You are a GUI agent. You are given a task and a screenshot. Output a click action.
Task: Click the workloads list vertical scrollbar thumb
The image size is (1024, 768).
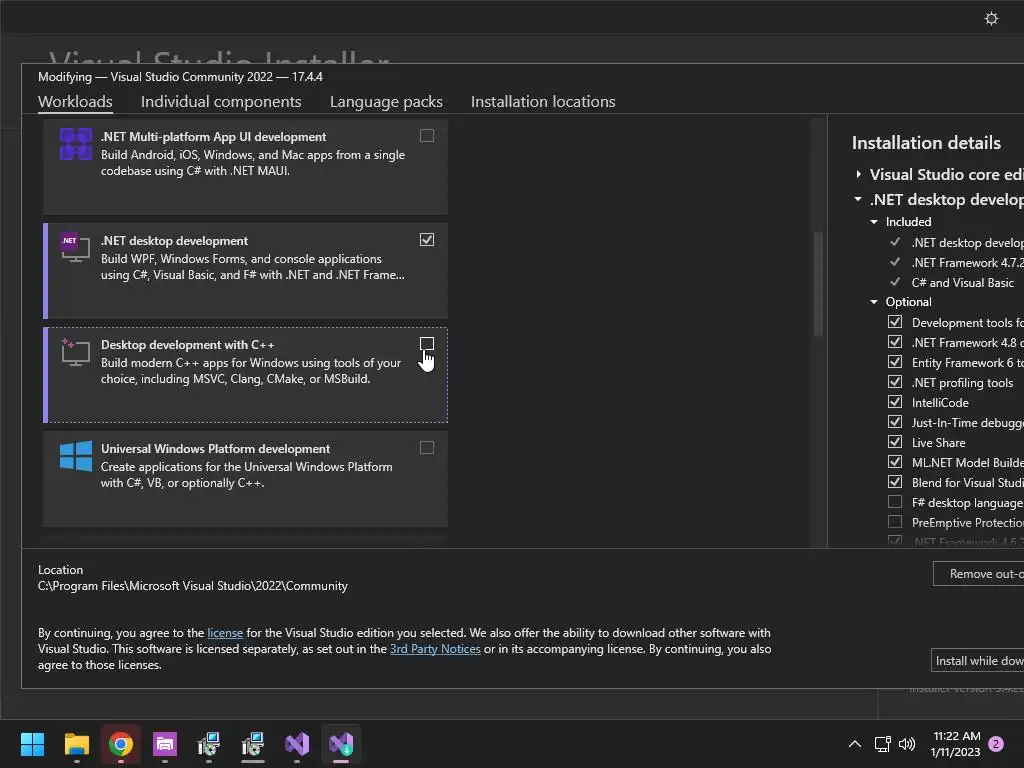tap(818, 284)
